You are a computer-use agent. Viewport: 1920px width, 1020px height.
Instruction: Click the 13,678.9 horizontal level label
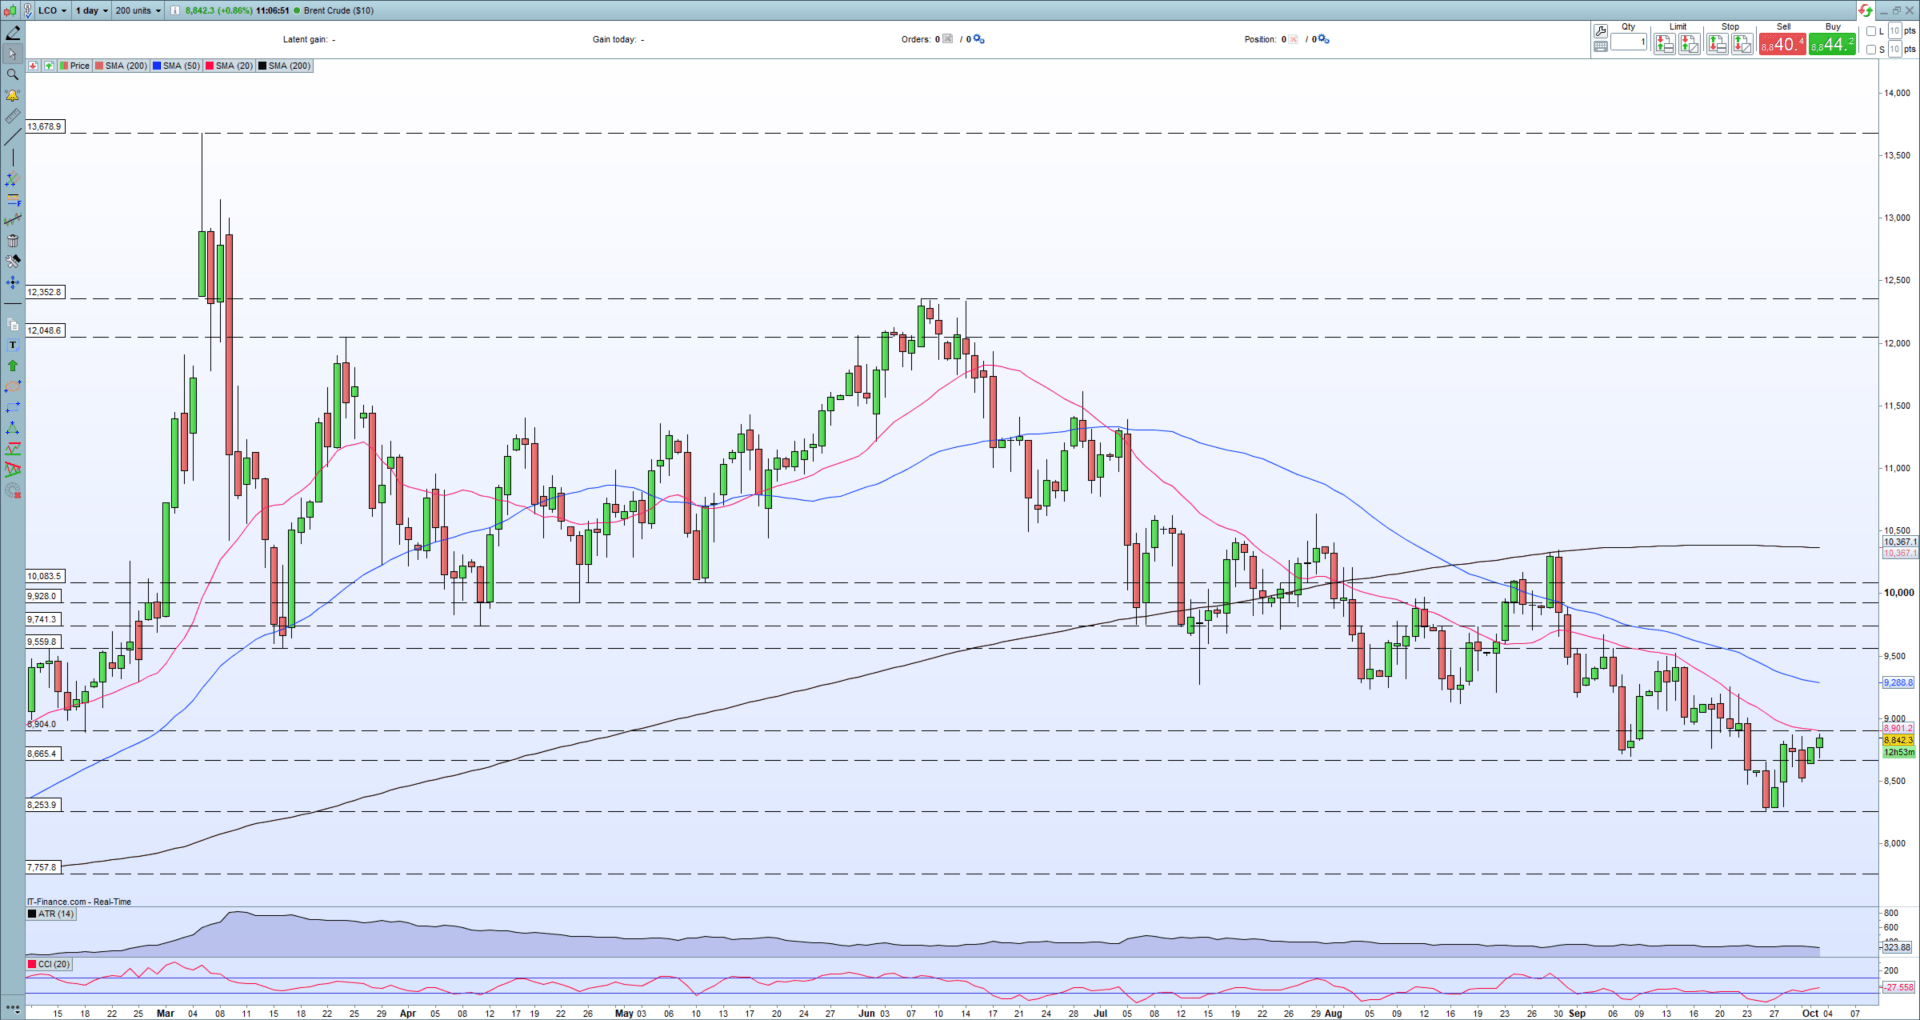45,127
